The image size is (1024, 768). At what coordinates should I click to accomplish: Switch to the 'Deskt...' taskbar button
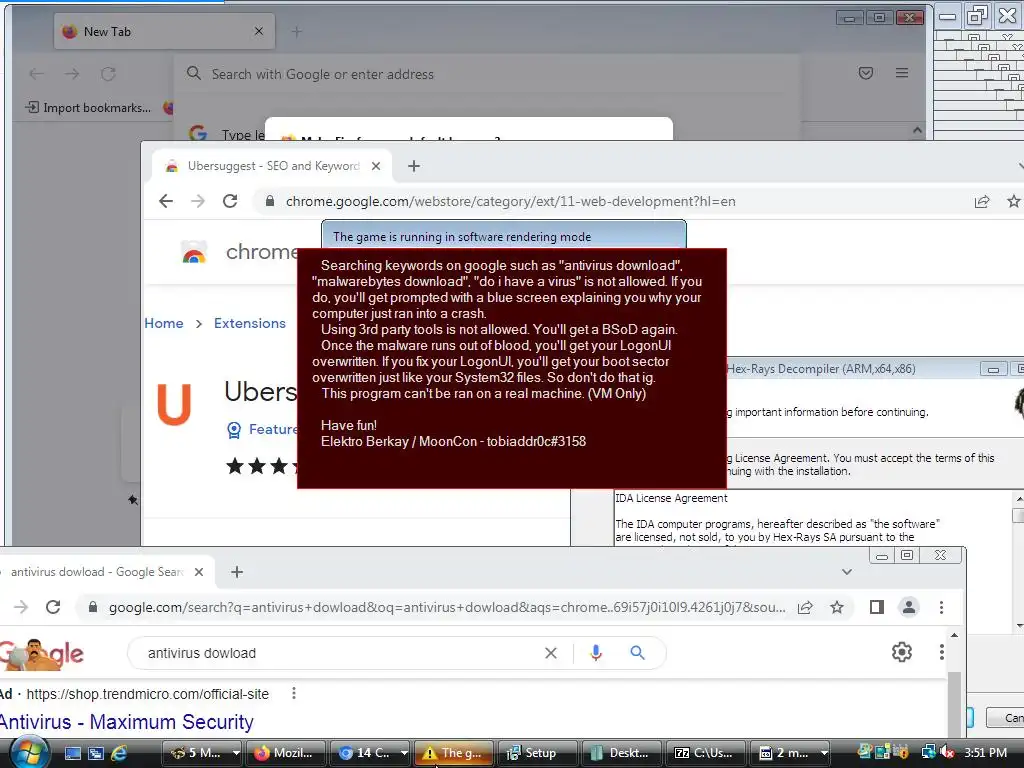[622, 753]
